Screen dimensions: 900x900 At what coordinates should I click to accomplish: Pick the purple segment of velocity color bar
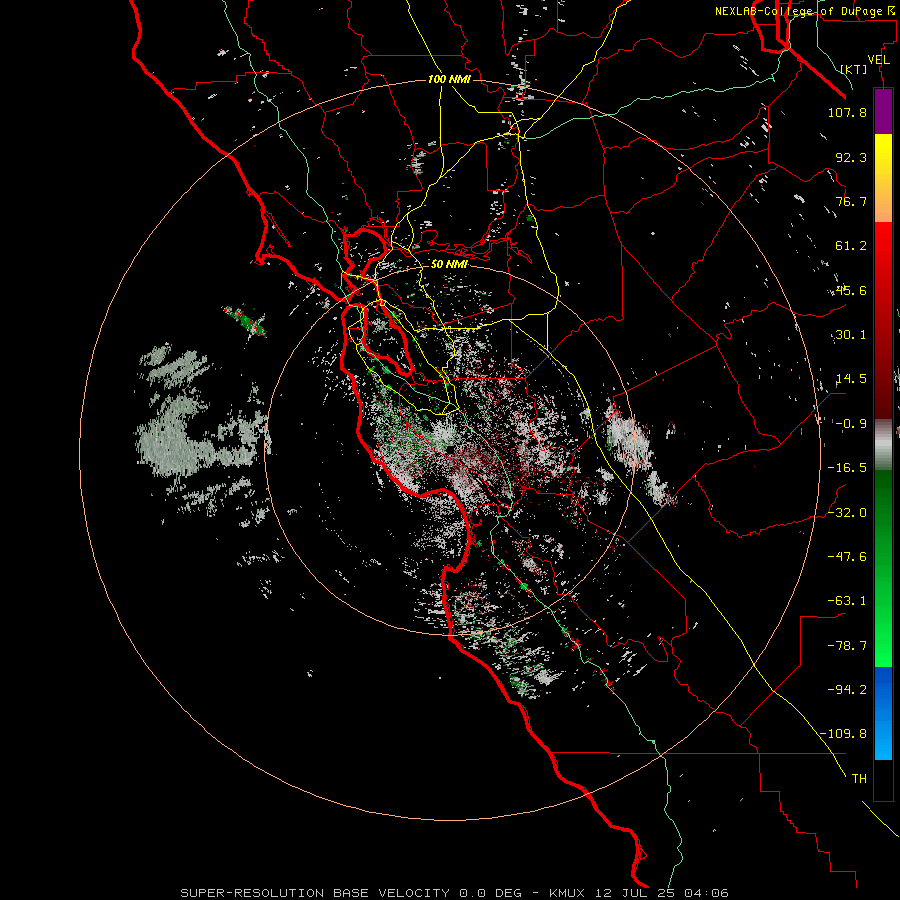coord(883,111)
